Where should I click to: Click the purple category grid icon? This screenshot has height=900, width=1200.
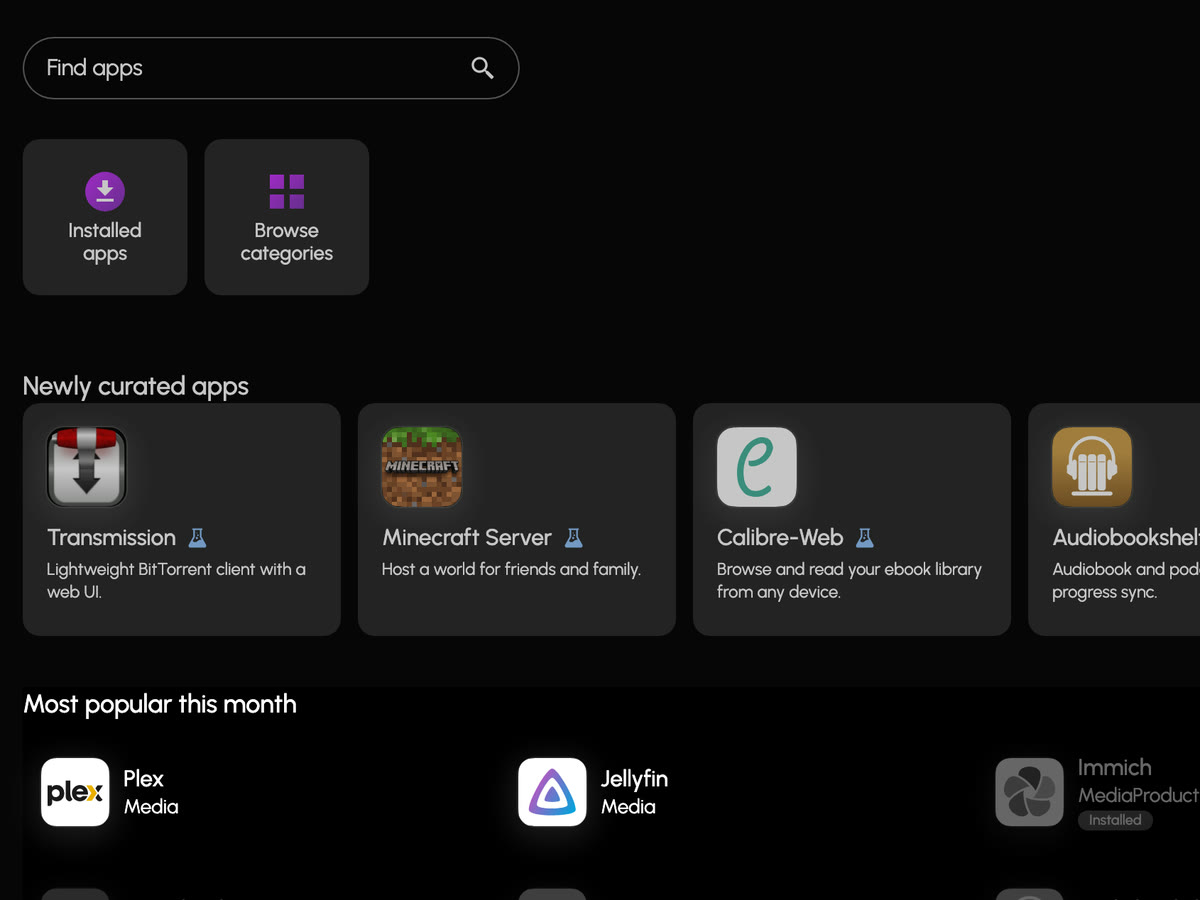pyautogui.click(x=287, y=191)
